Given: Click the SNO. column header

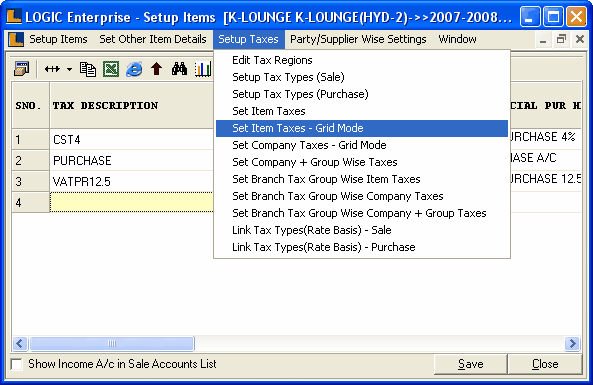Looking at the screenshot, I should (x=31, y=106).
